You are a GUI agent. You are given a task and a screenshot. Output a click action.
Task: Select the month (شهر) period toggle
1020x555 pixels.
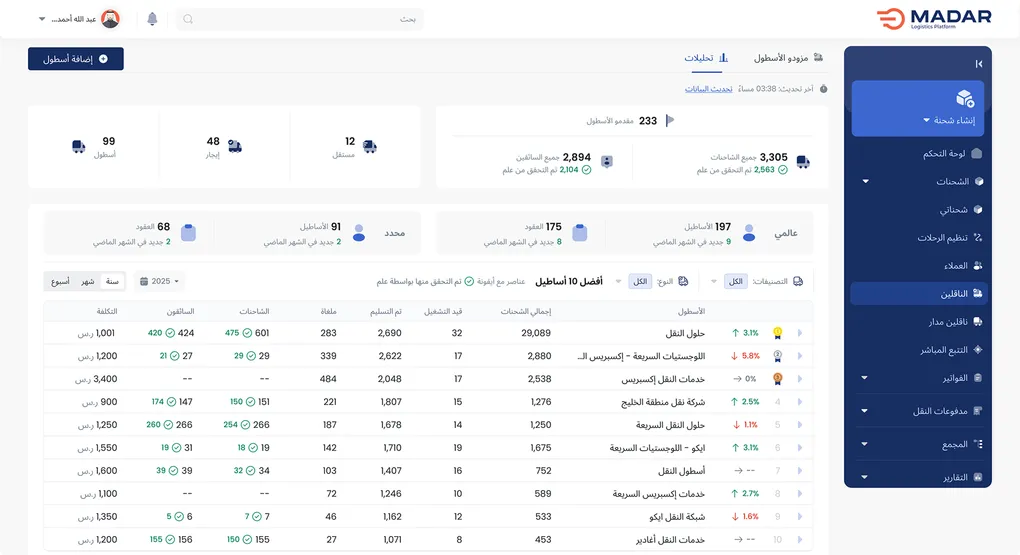pos(88,282)
